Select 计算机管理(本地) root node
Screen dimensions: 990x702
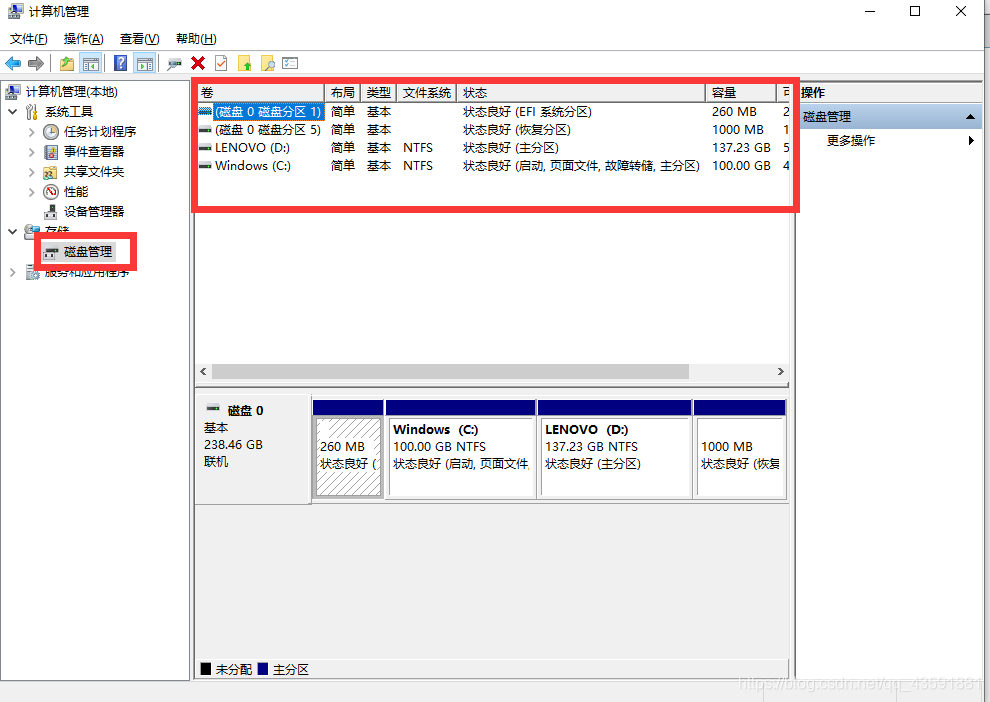[x=71, y=92]
